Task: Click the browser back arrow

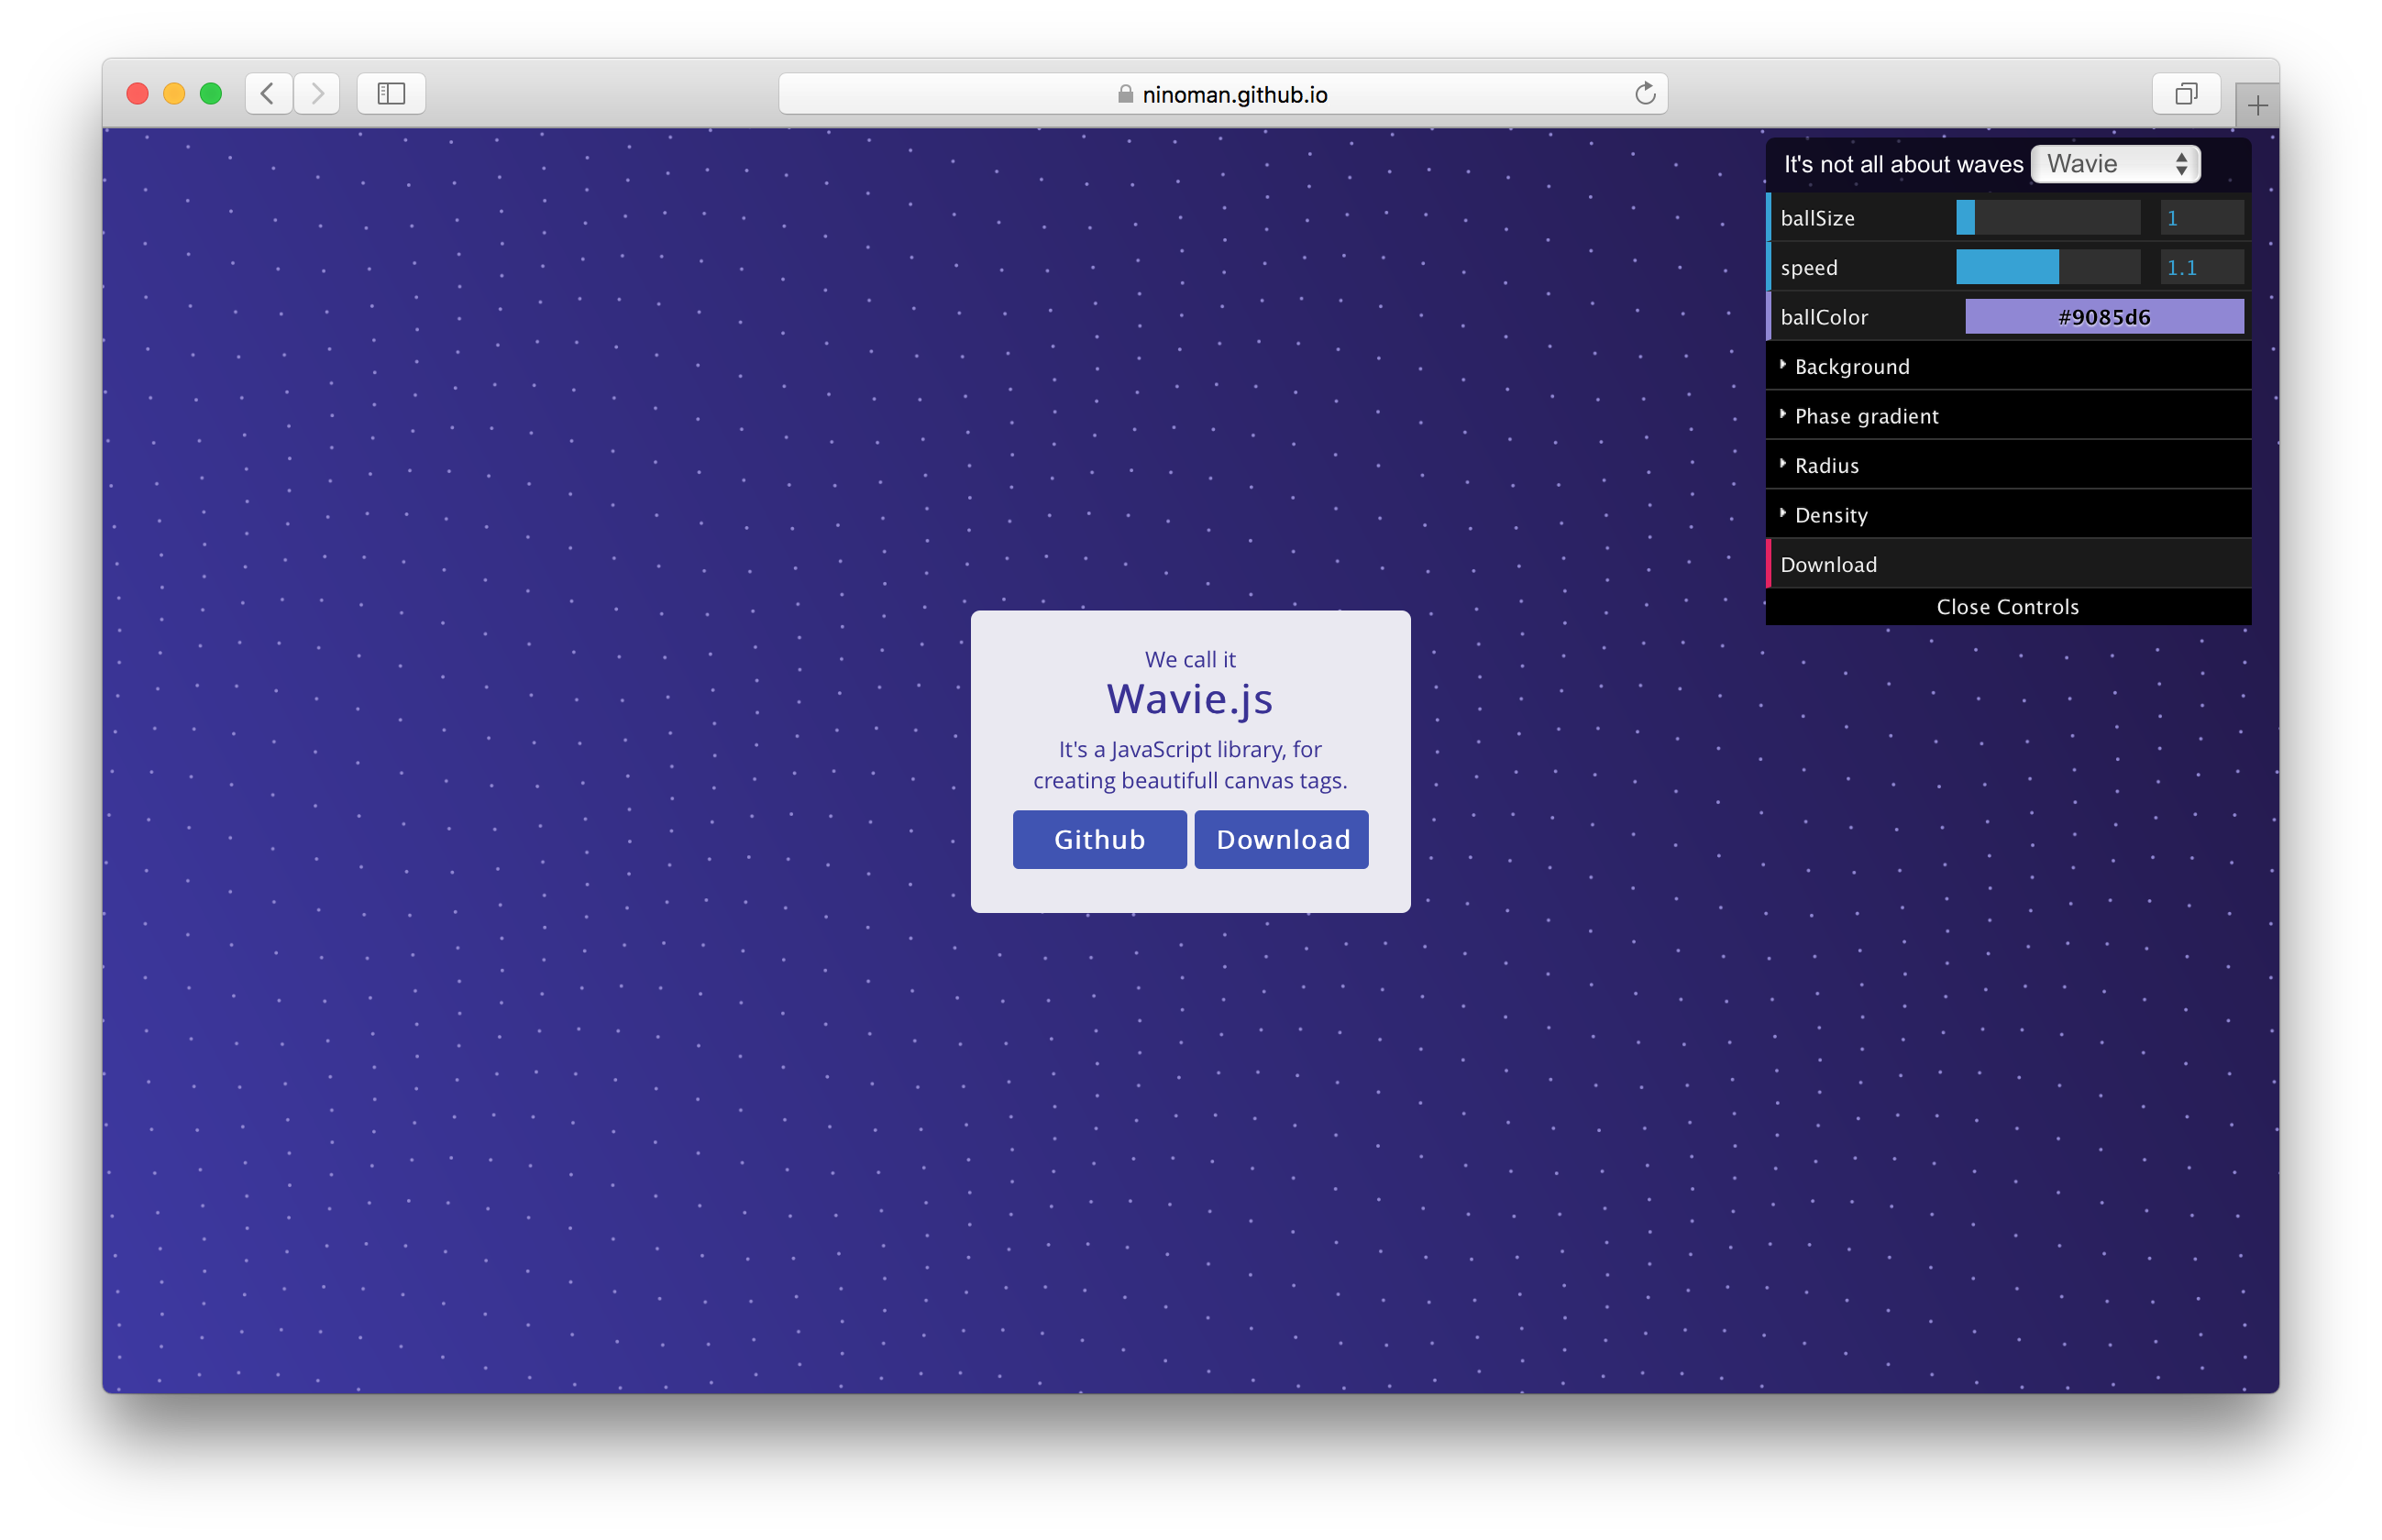Action: 268,94
